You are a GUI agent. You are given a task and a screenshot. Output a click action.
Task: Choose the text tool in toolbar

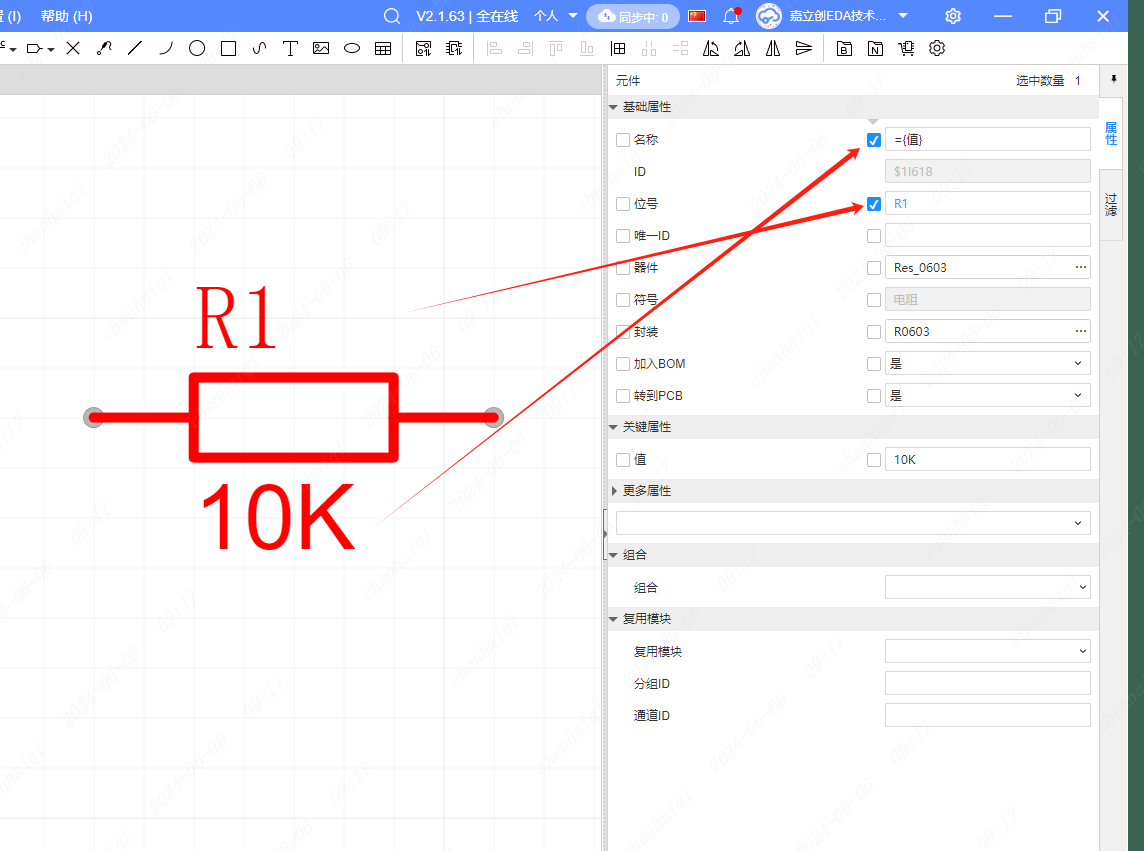290,48
